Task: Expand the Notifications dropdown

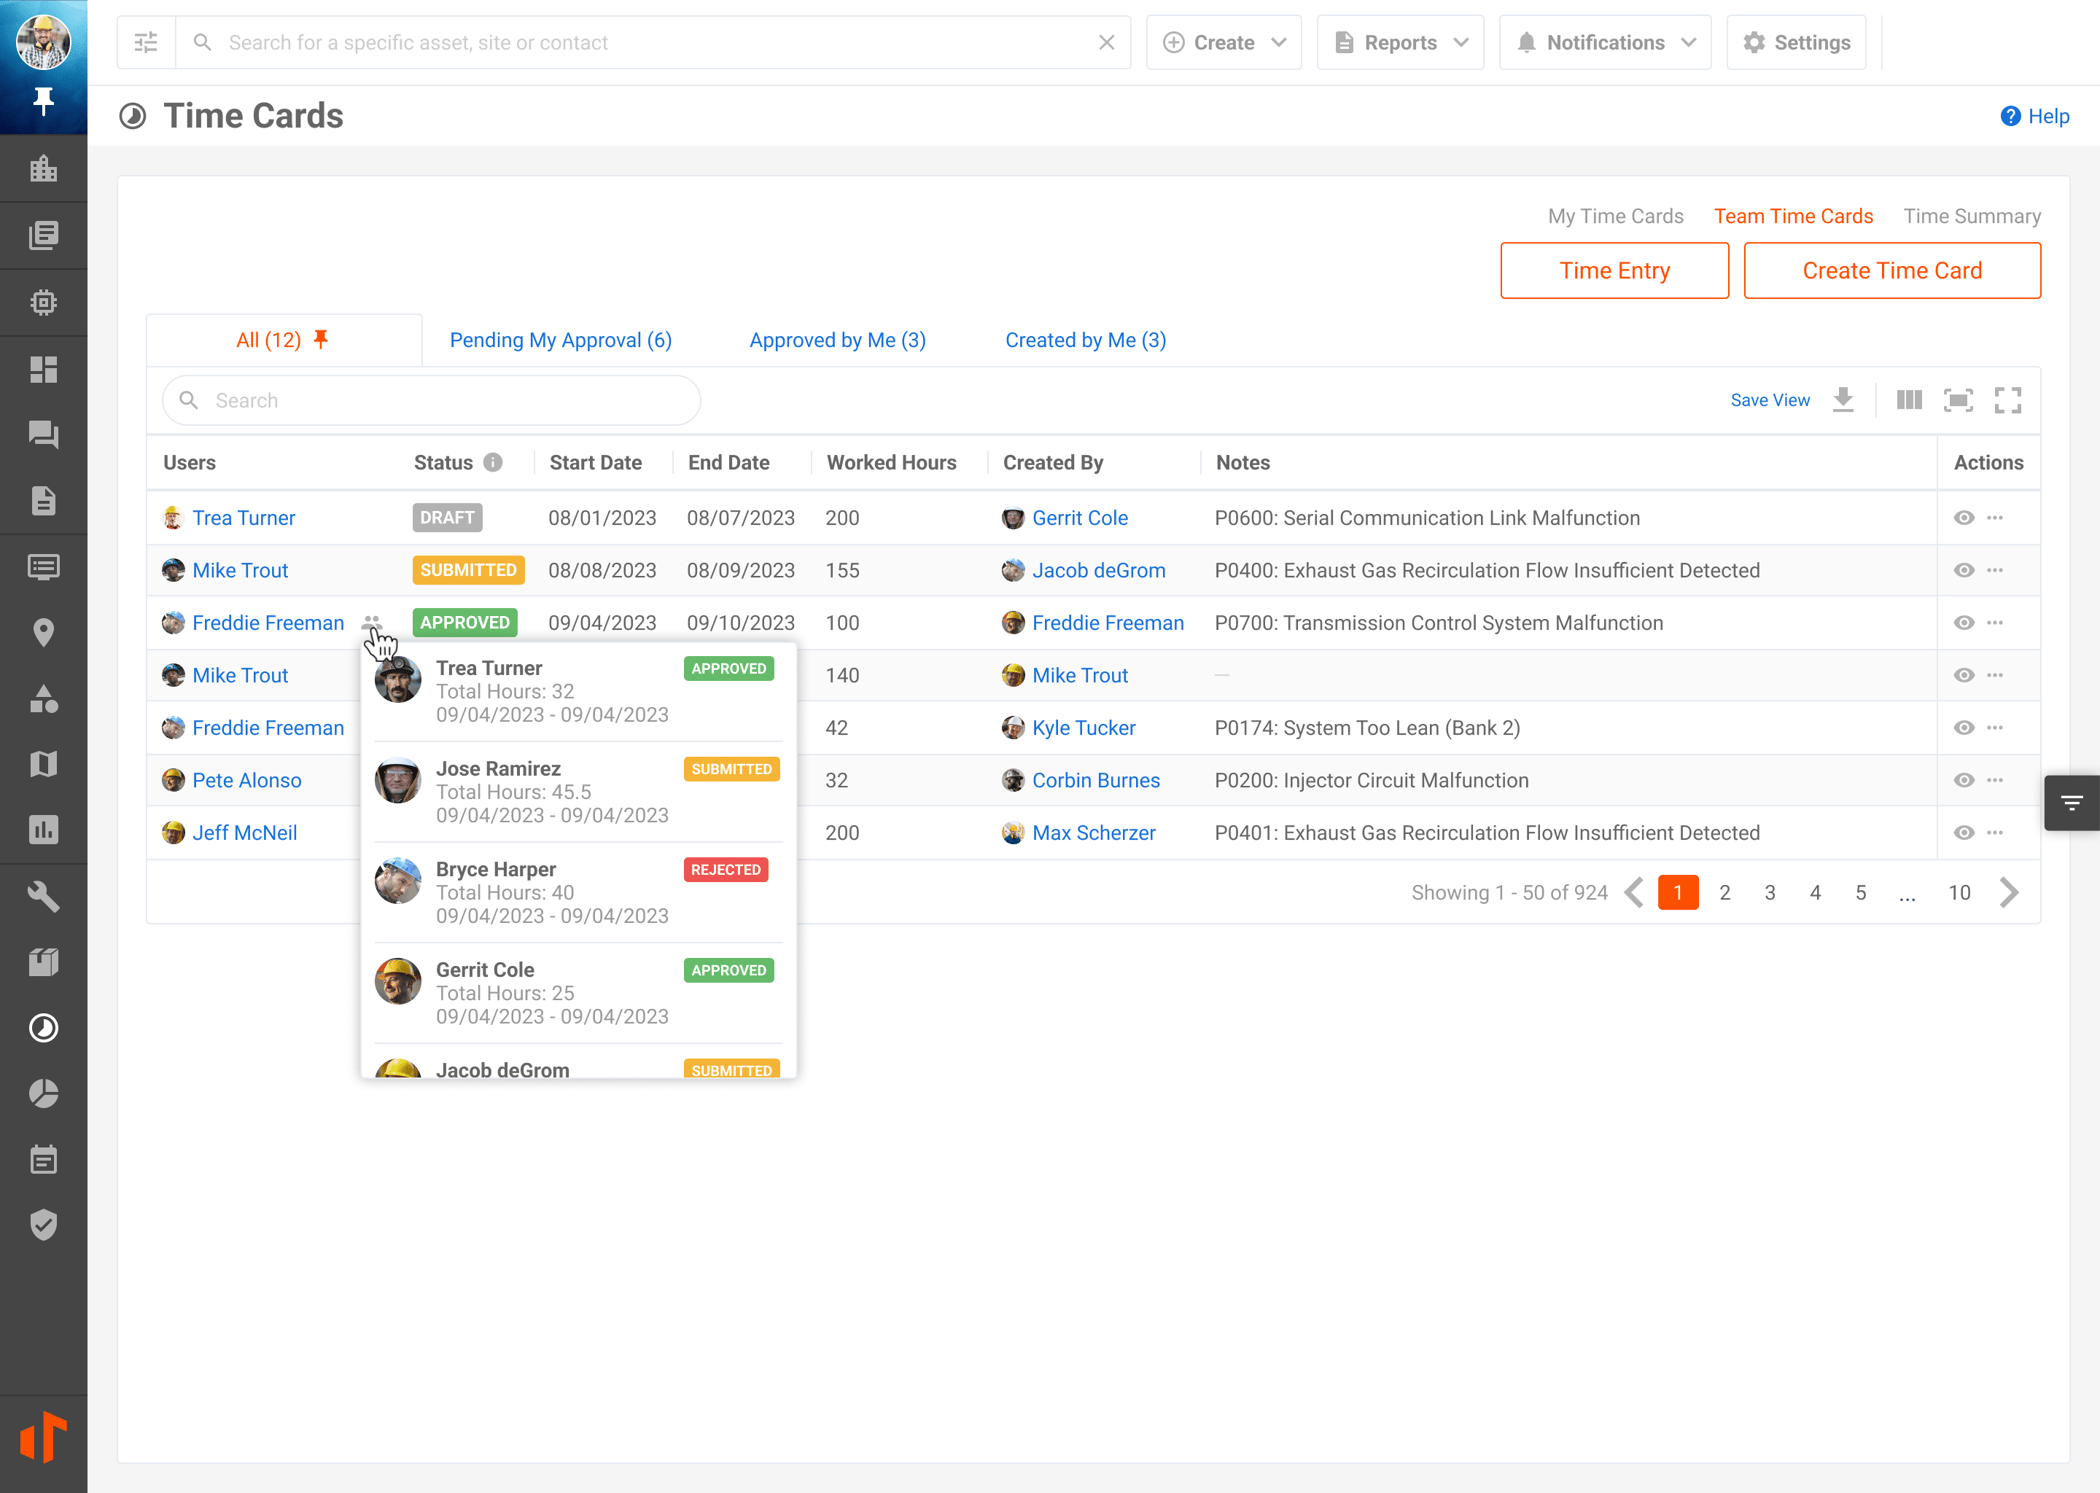Action: point(1605,42)
